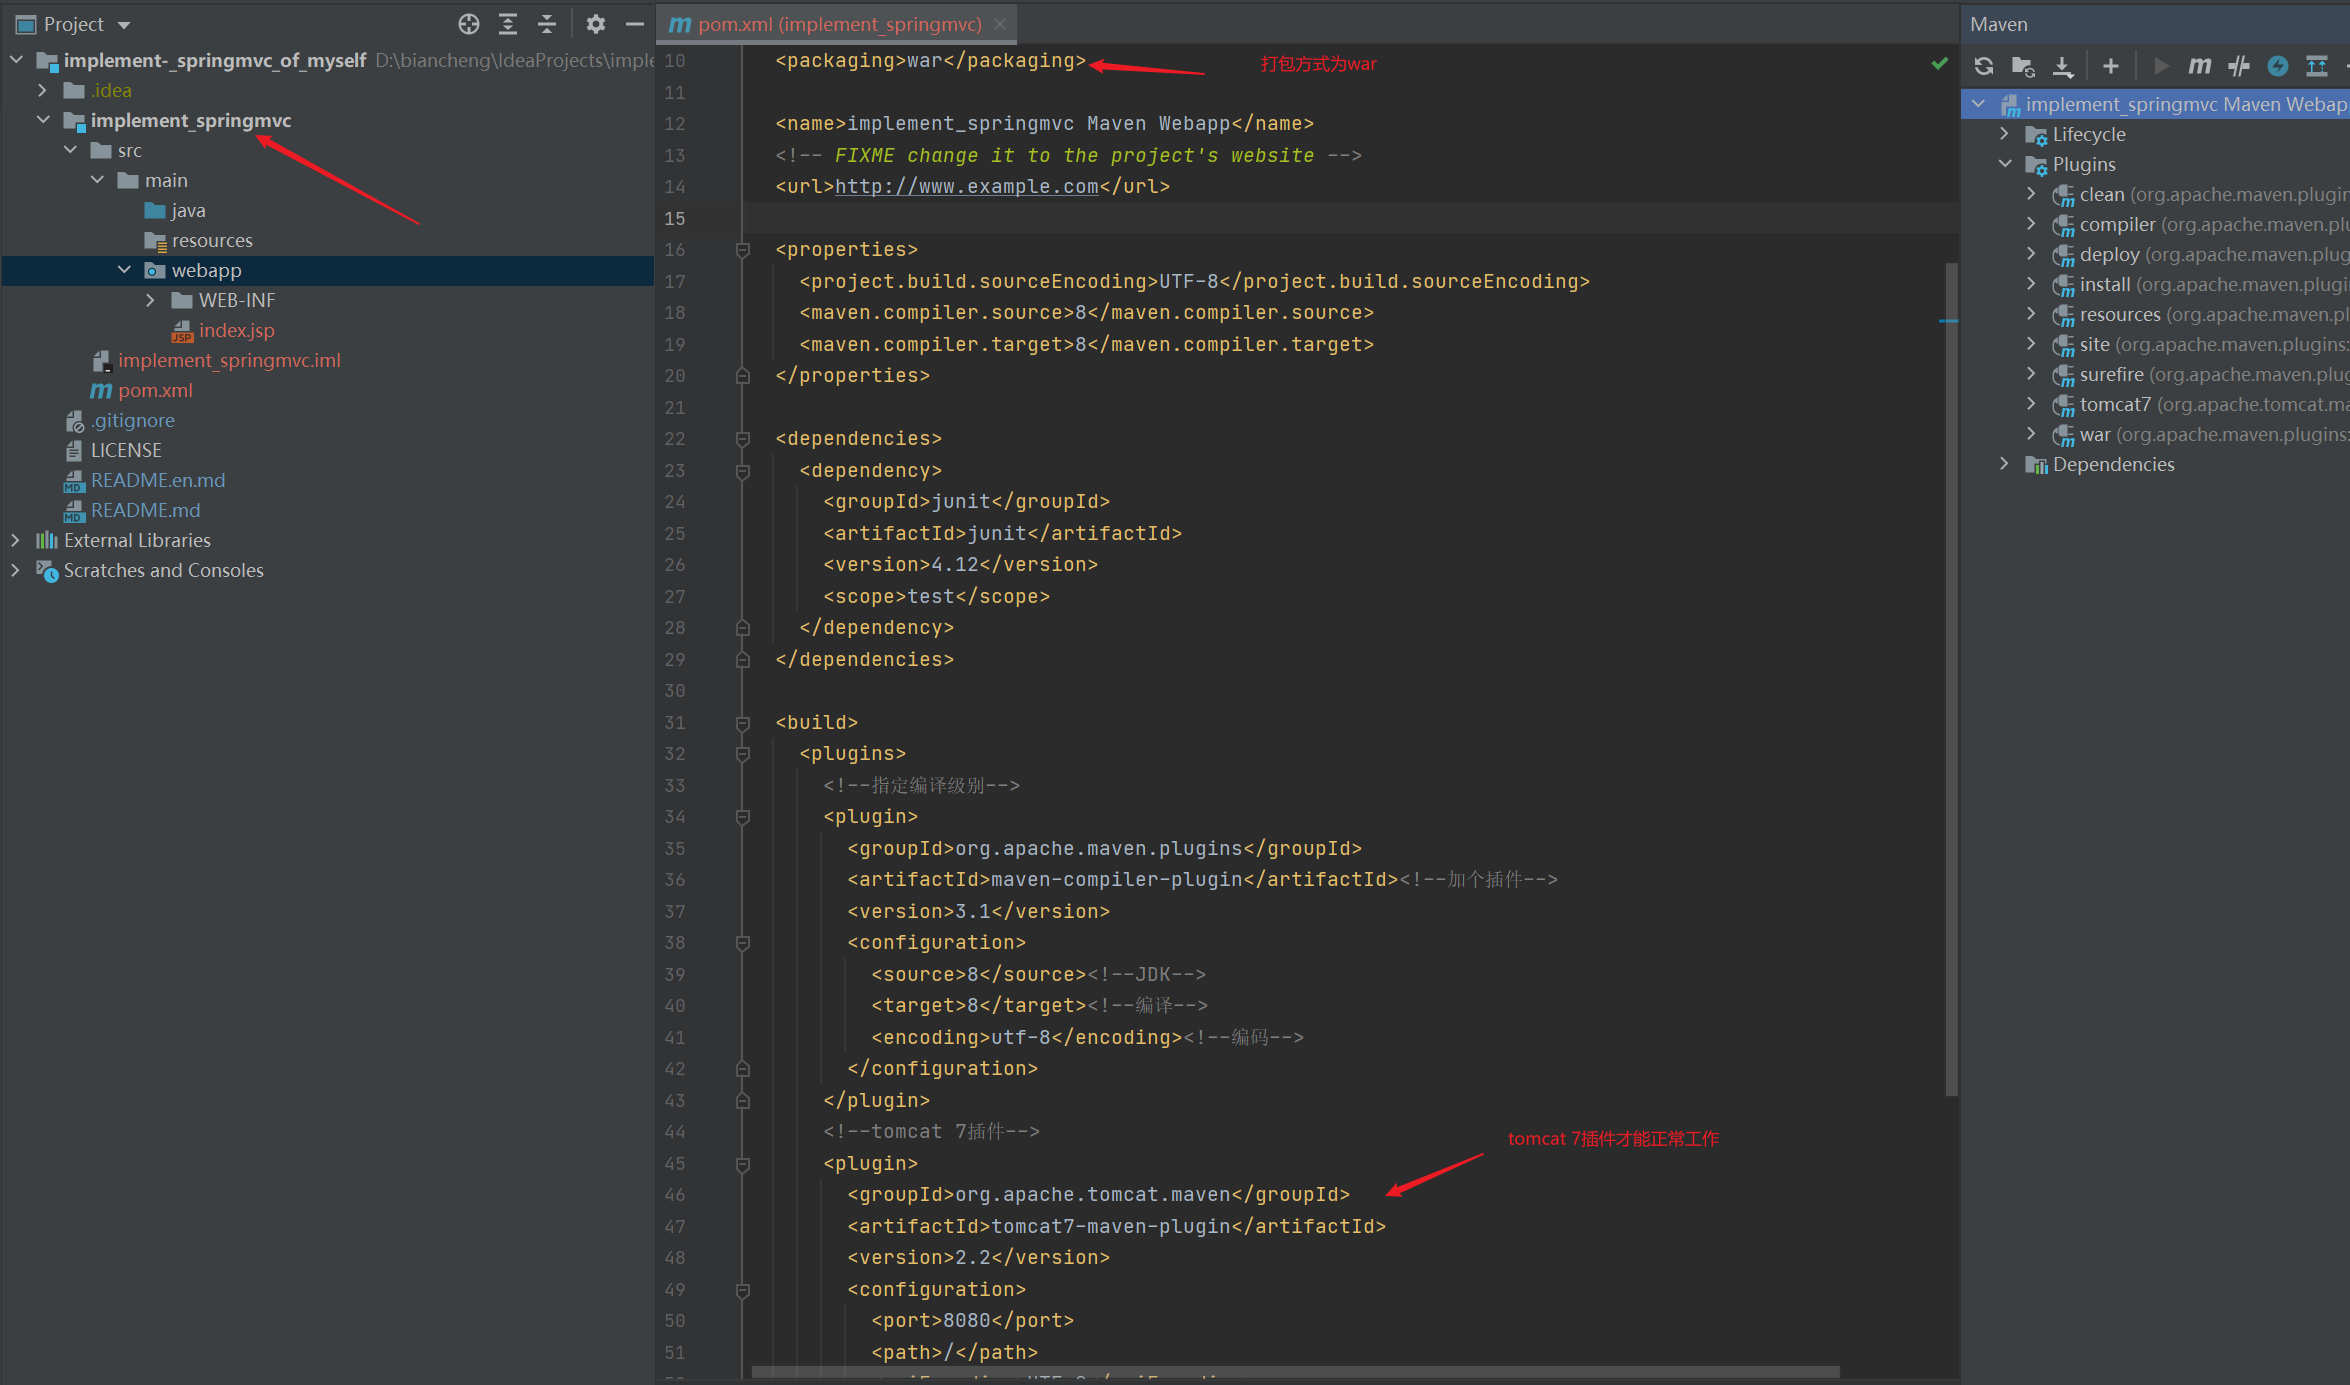Click Download Sources and Documentation icon
Image resolution: width=2350 pixels, height=1385 pixels.
pyautogui.click(x=2062, y=66)
